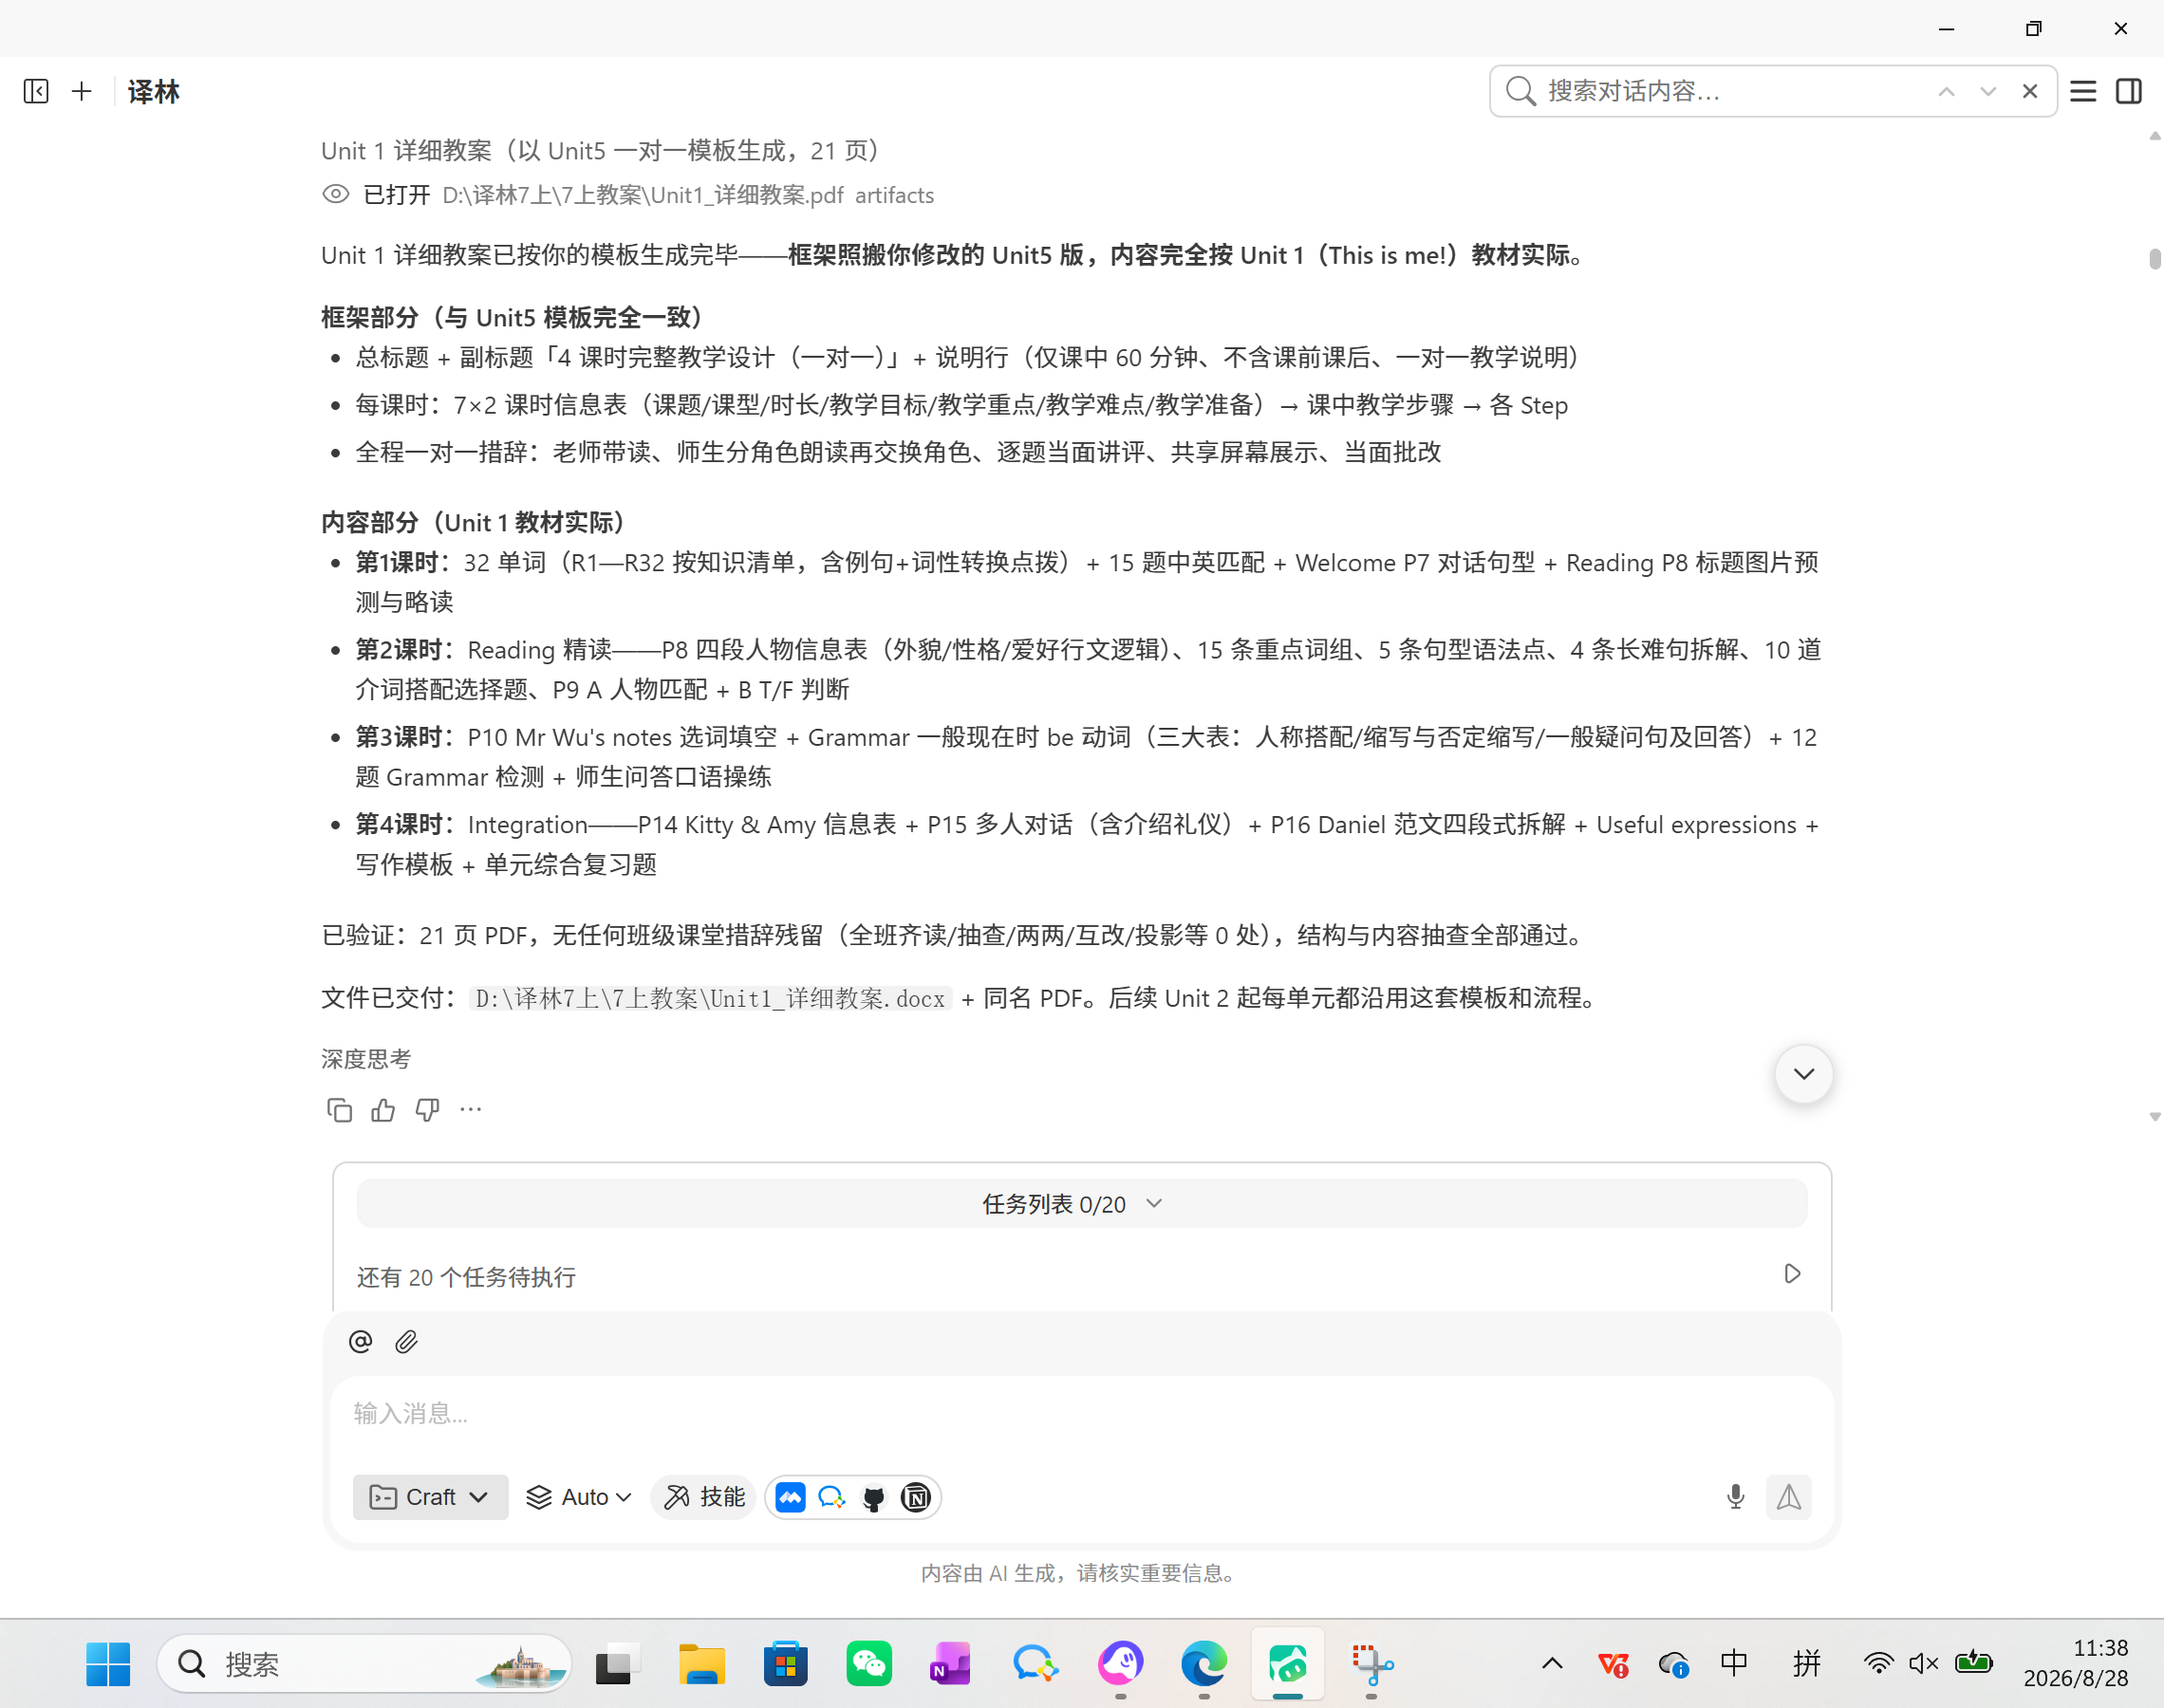Open the hamburger list menu
This screenshot has width=2164, height=1708.
(2083, 91)
